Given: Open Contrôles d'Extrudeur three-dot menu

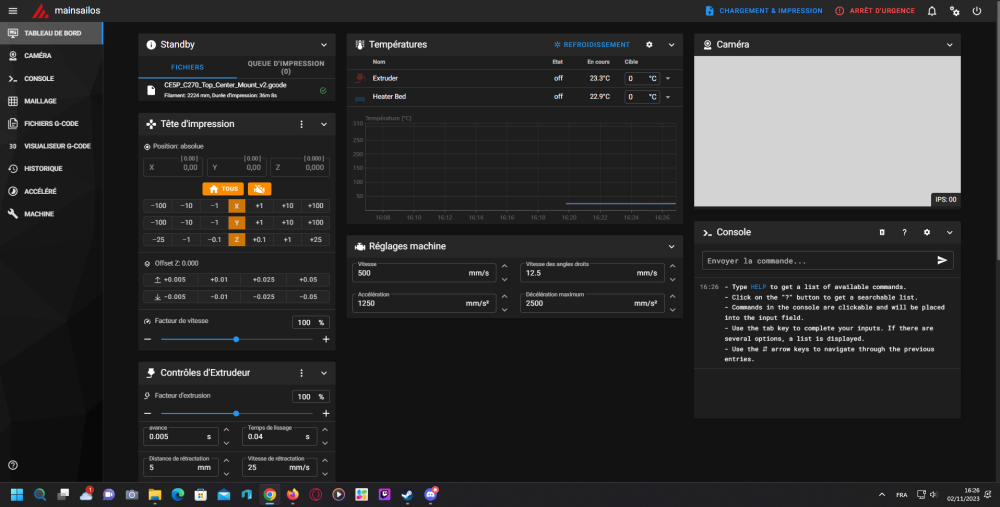Looking at the screenshot, I should click(302, 373).
